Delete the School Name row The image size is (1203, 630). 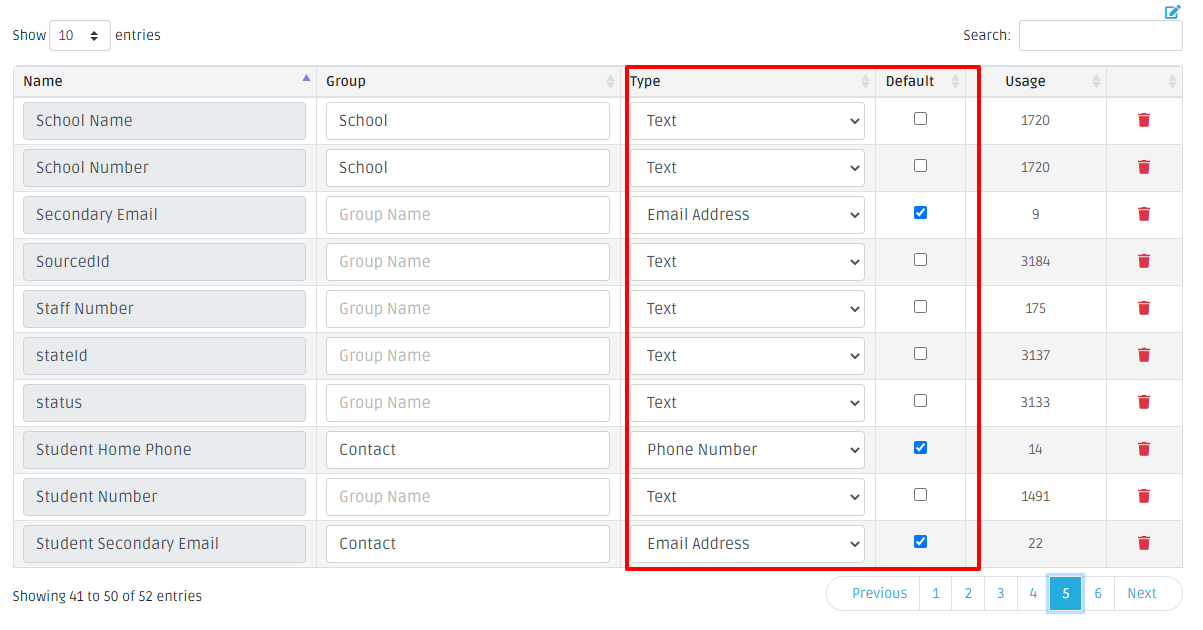pyautogui.click(x=1144, y=120)
